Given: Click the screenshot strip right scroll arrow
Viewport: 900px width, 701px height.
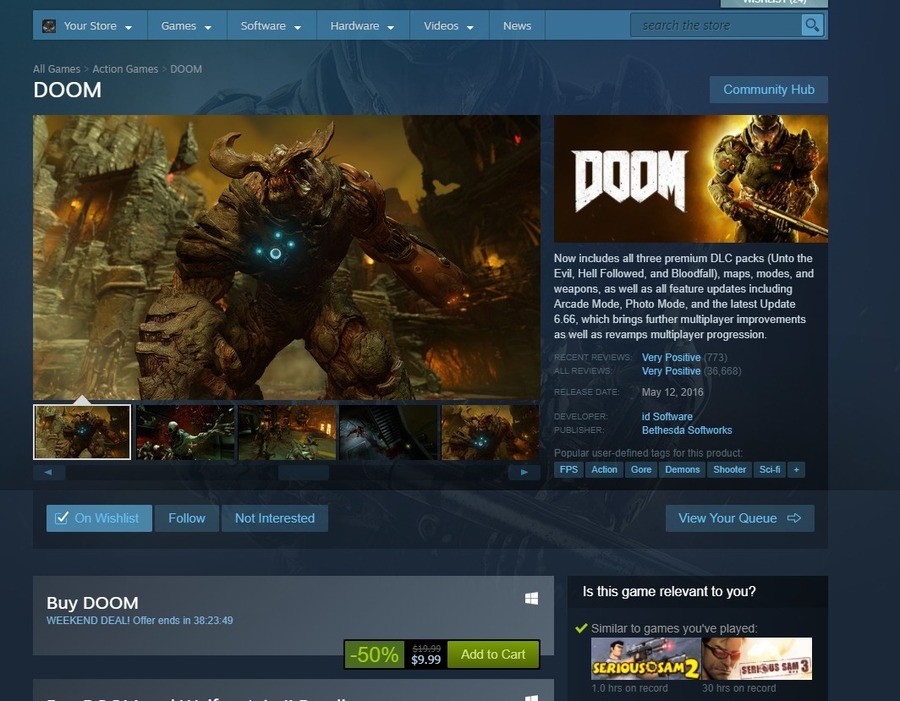Looking at the screenshot, I should (x=524, y=472).
